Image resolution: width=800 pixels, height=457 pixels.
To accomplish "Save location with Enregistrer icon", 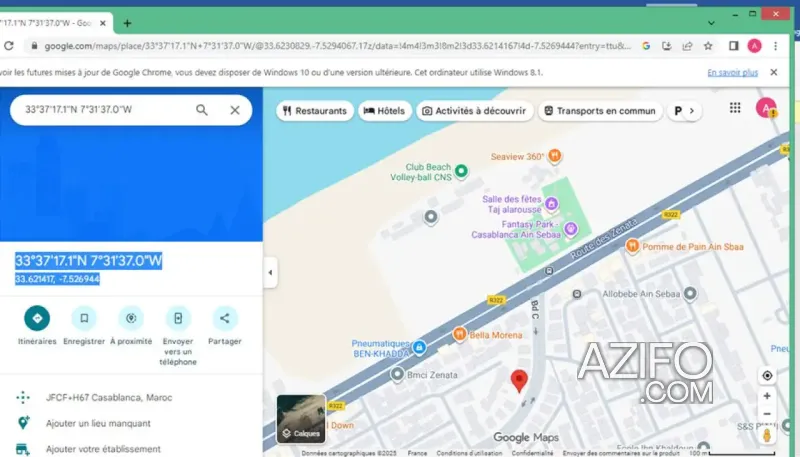I will 84,318.
